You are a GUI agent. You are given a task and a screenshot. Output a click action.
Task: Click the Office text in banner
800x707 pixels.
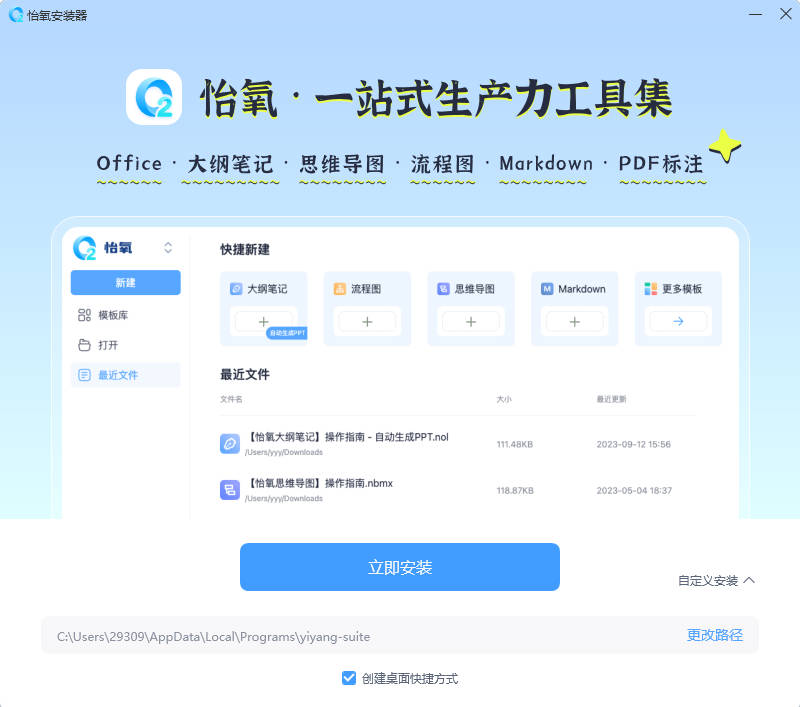point(129,164)
